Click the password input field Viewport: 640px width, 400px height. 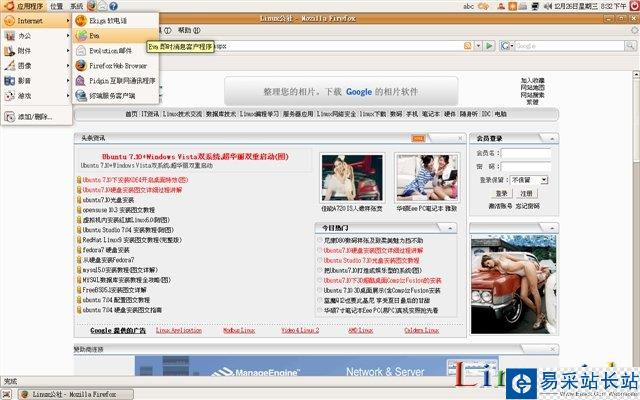point(526,167)
